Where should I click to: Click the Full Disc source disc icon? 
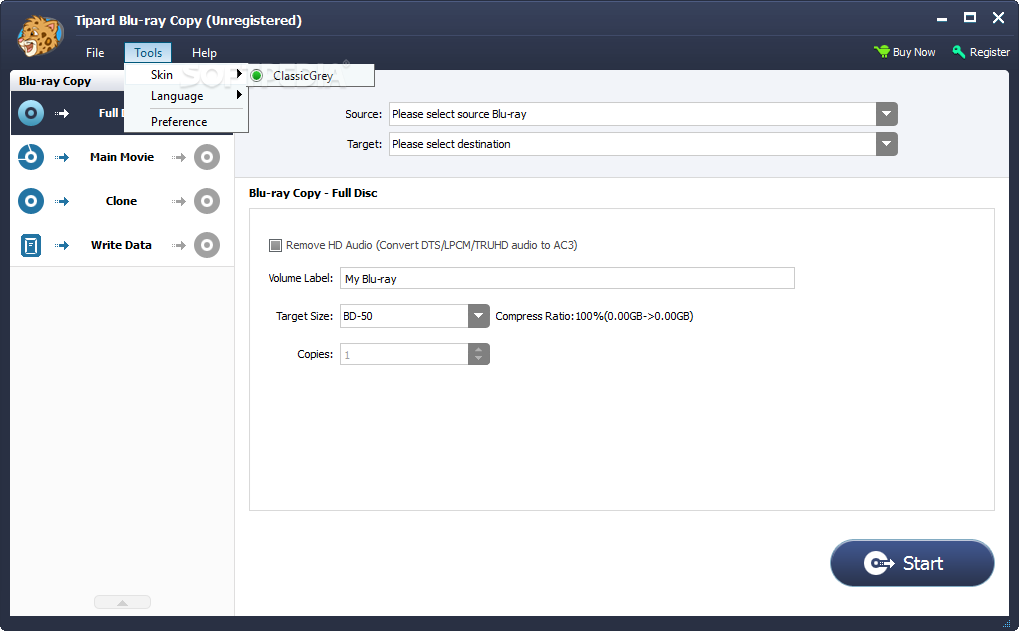[x=31, y=113]
